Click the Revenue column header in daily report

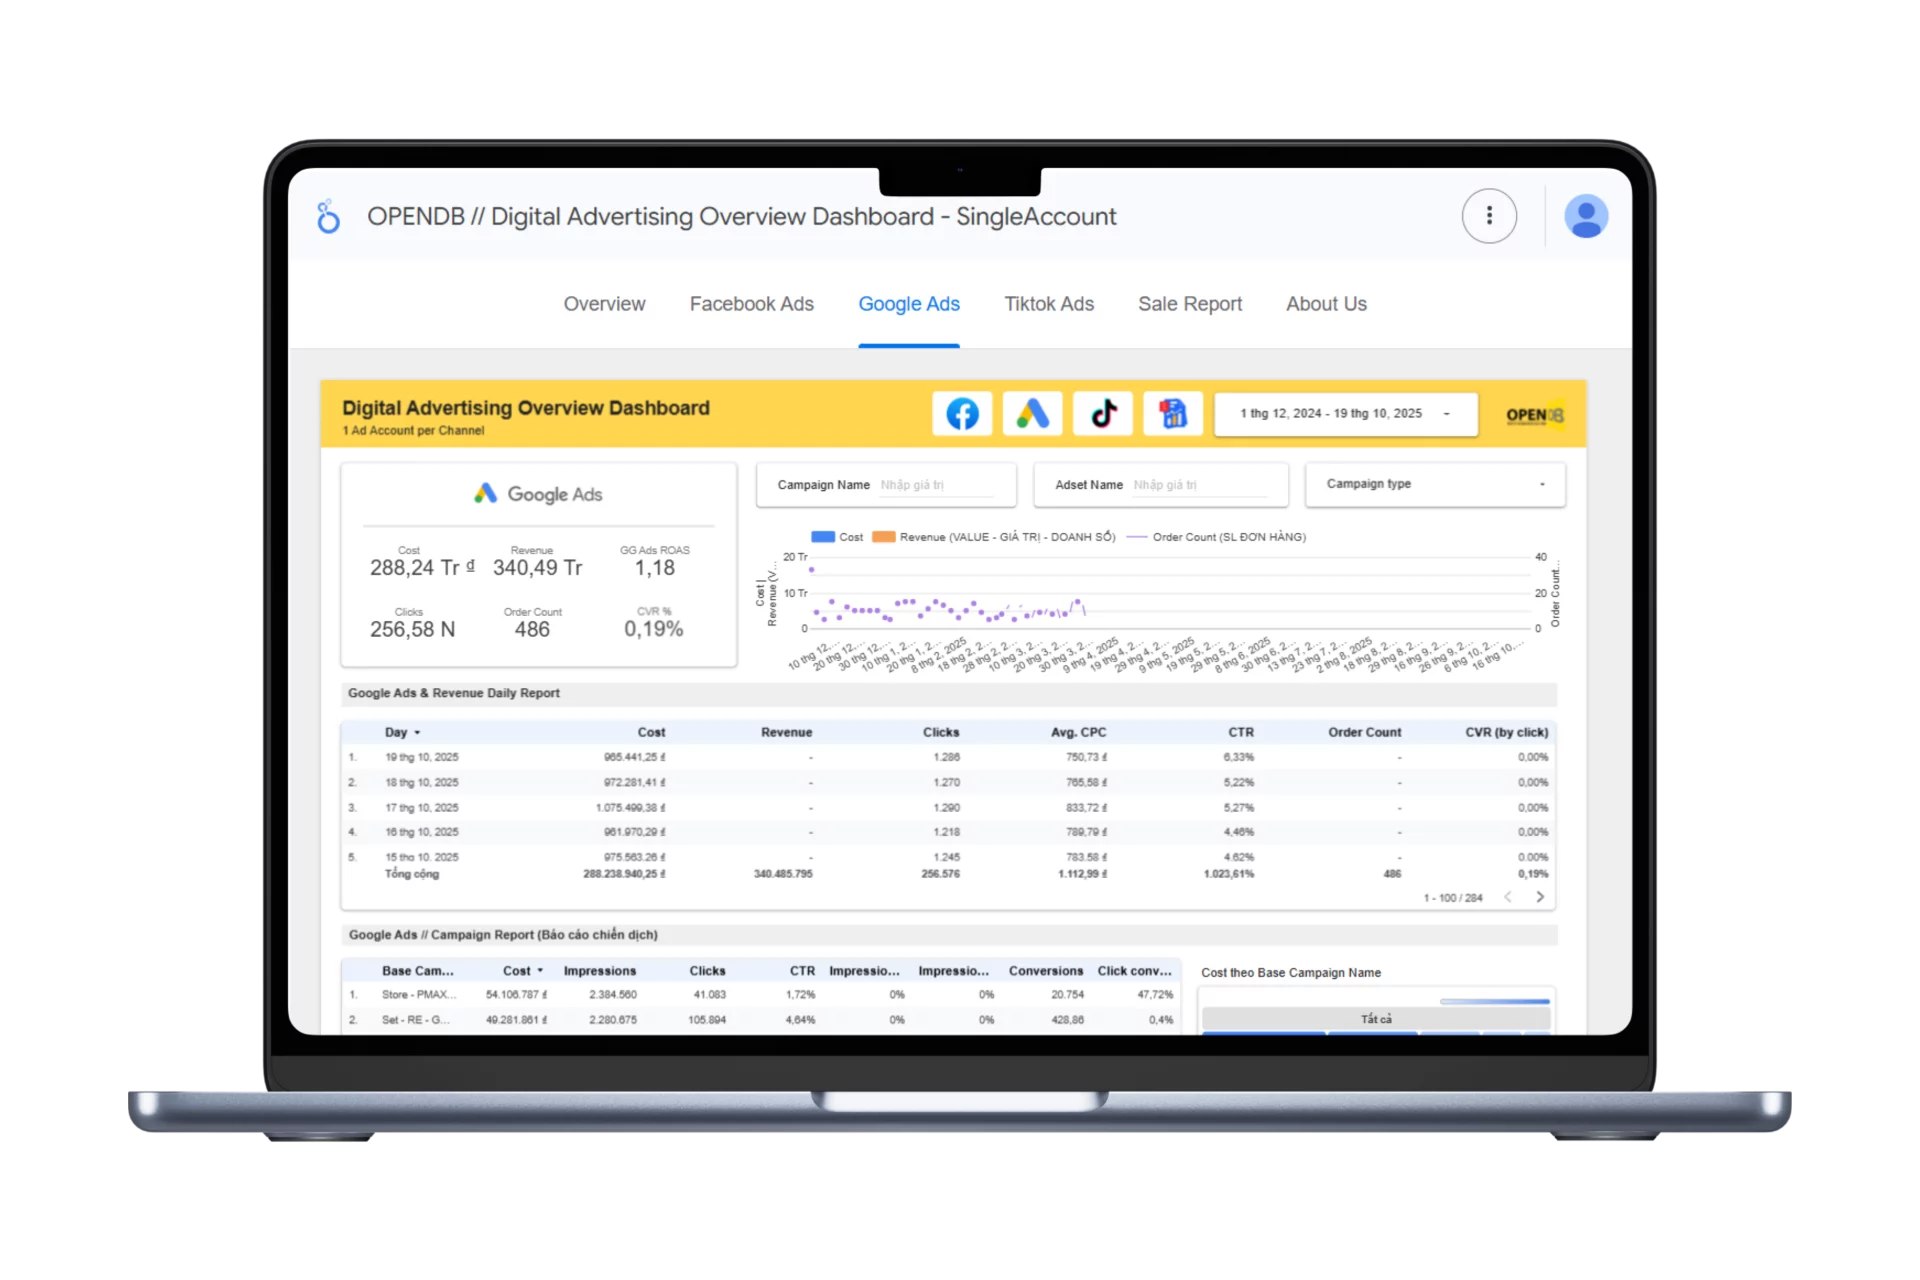pos(786,733)
